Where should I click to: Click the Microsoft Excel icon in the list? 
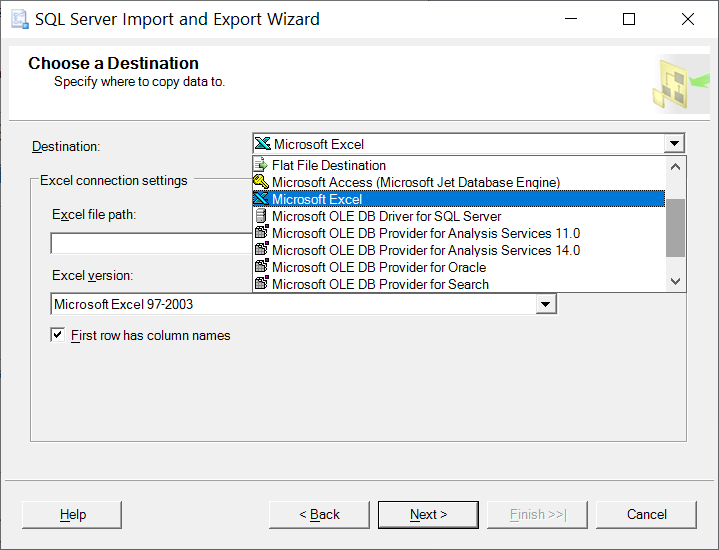[261, 199]
